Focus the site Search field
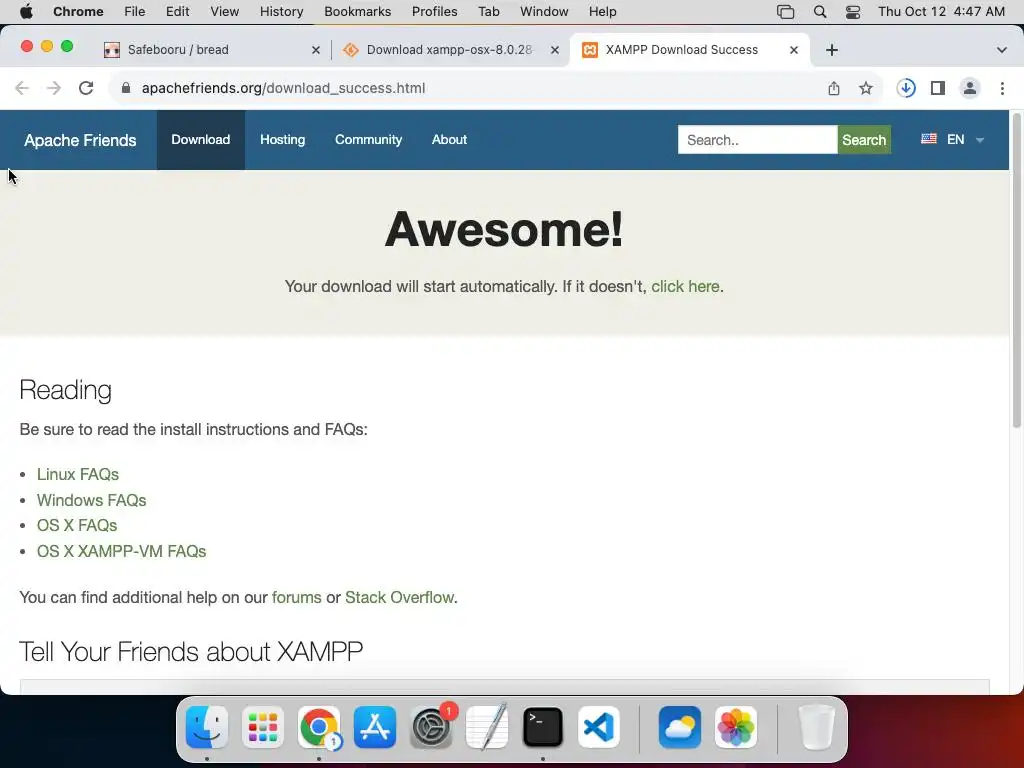The image size is (1024, 768). tap(758, 140)
